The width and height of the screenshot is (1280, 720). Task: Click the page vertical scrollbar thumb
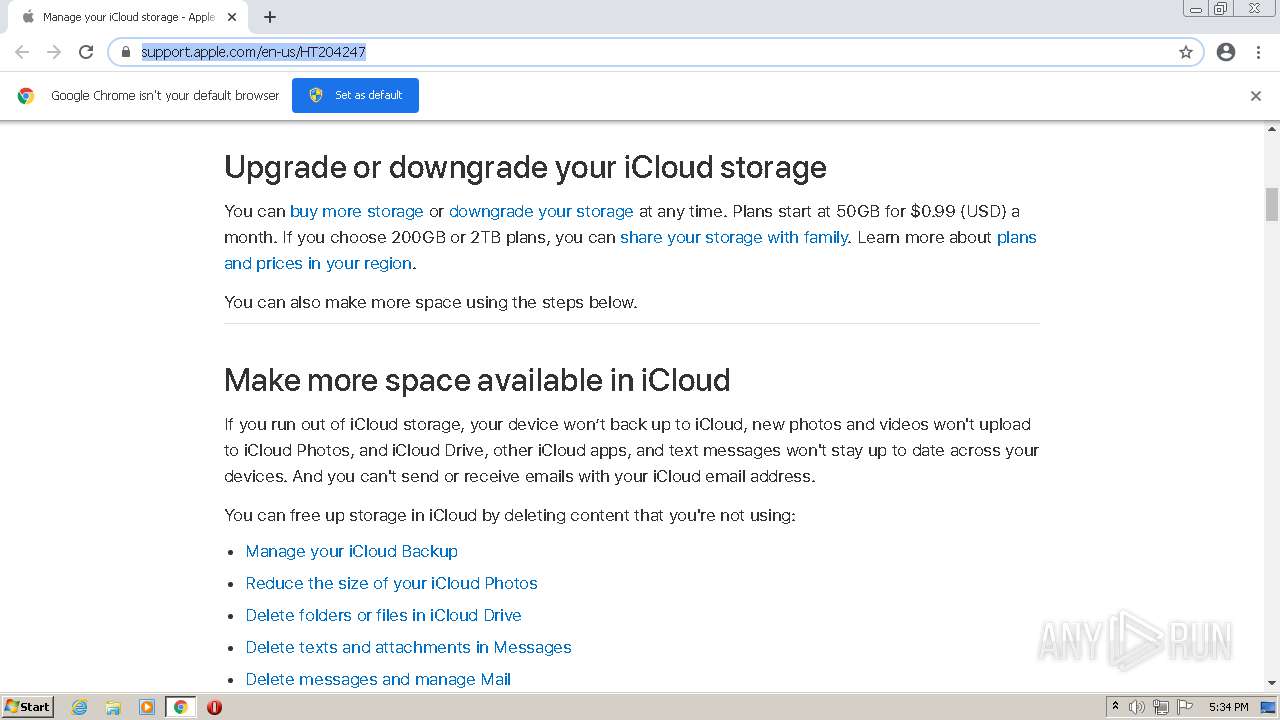[x=1272, y=204]
